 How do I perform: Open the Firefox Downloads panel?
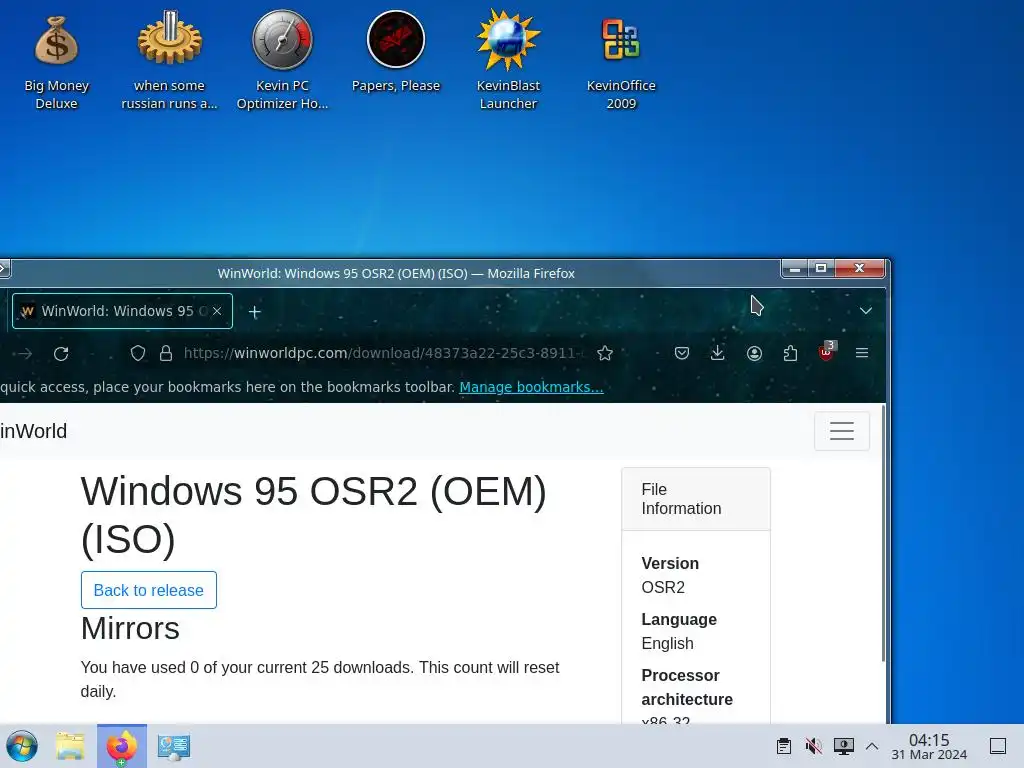coord(718,353)
